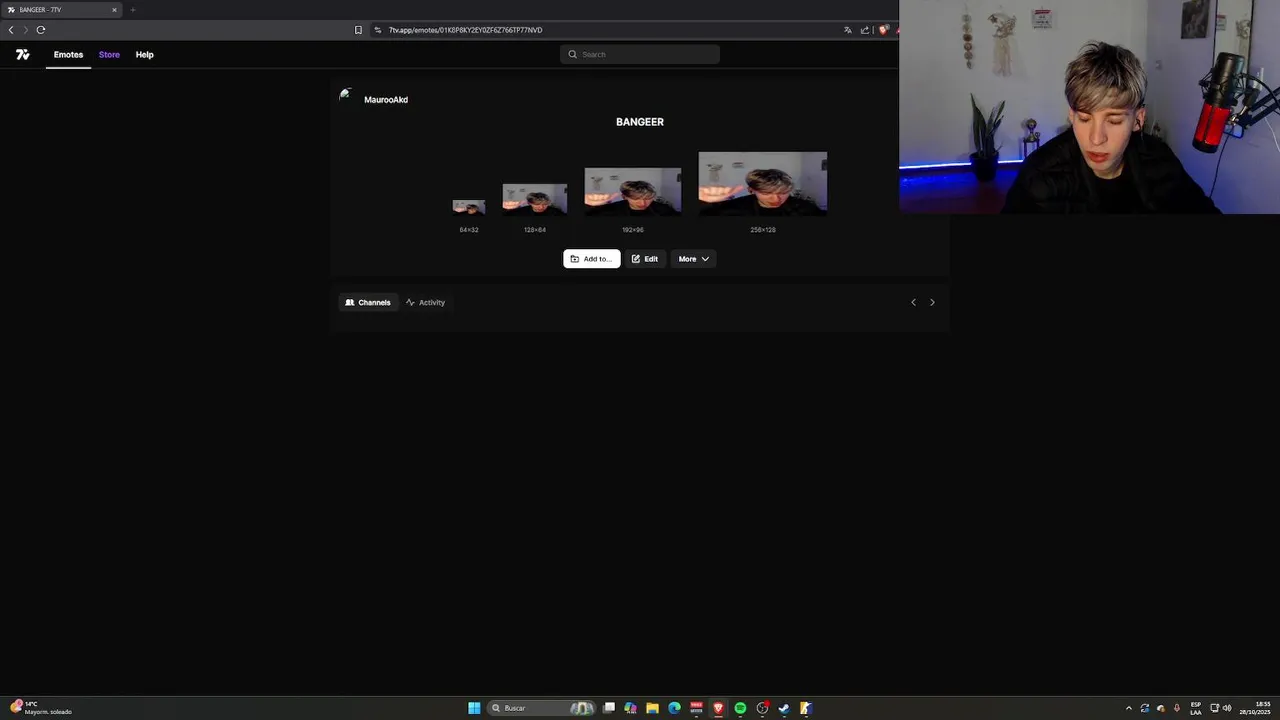This screenshot has height=720, width=1280.
Task: Click the share page icon
Action: pyautogui.click(x=864, y=30)
